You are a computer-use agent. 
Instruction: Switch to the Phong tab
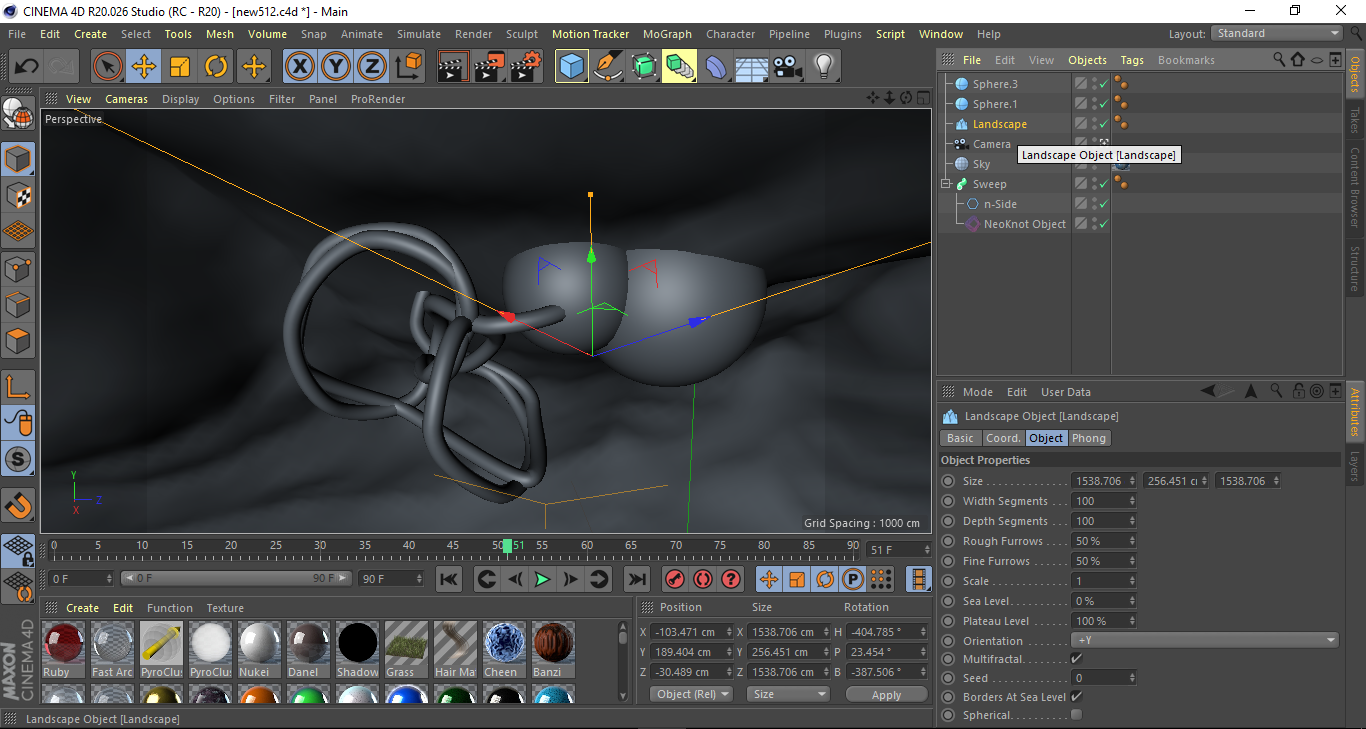pos(1089,438)
